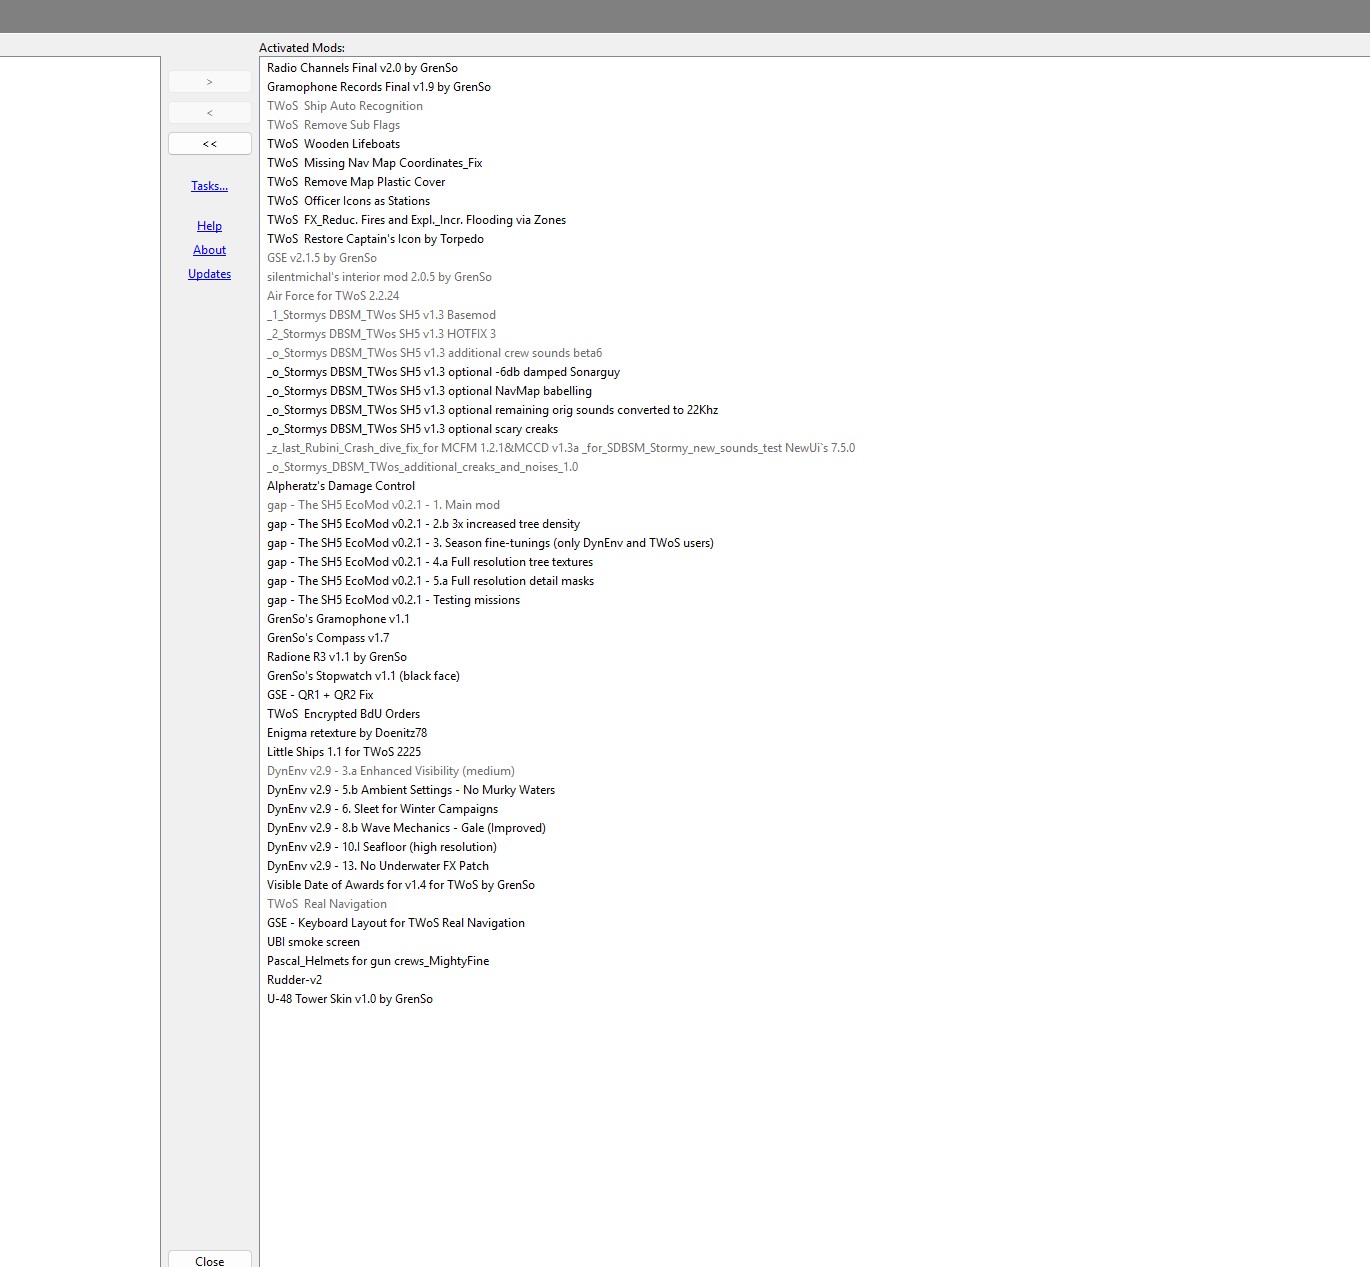Select DynEnv '6. Sleet for Winter Campaigns'
Screen dimensions: 1370x1267
[382, 809]
